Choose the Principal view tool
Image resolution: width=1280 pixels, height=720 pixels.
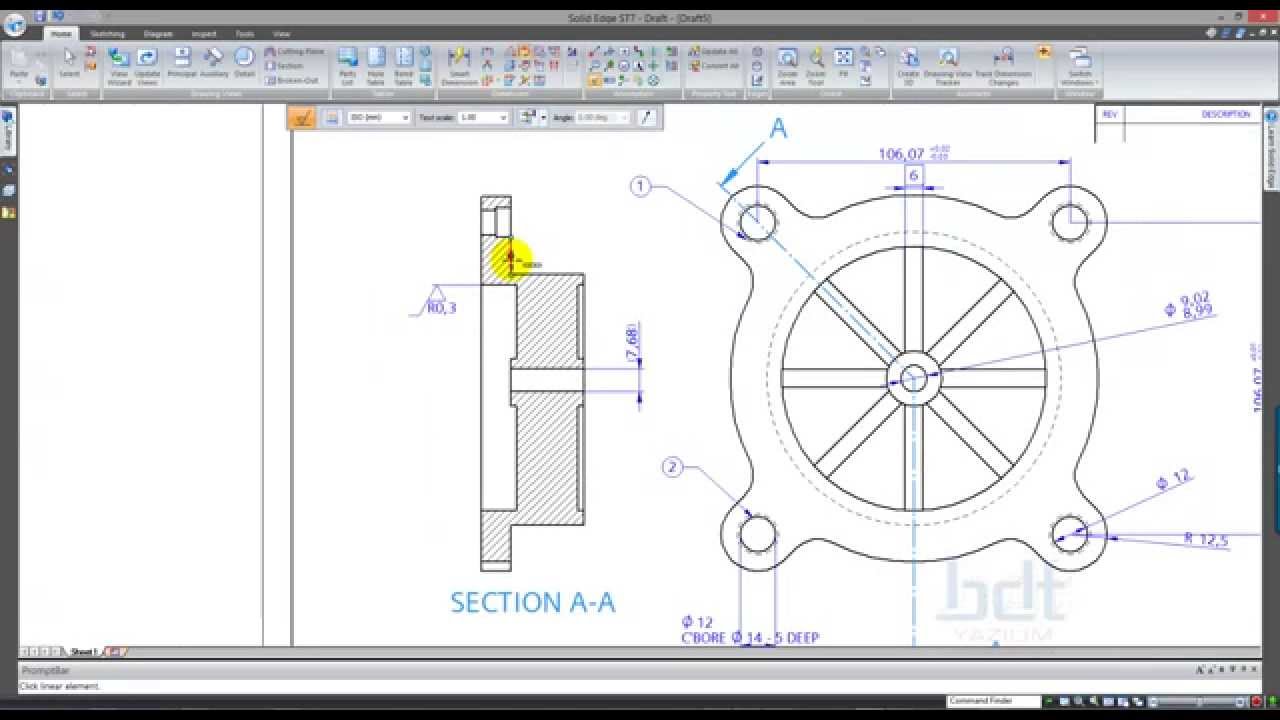pyautogui.click(x=182, y=64)
